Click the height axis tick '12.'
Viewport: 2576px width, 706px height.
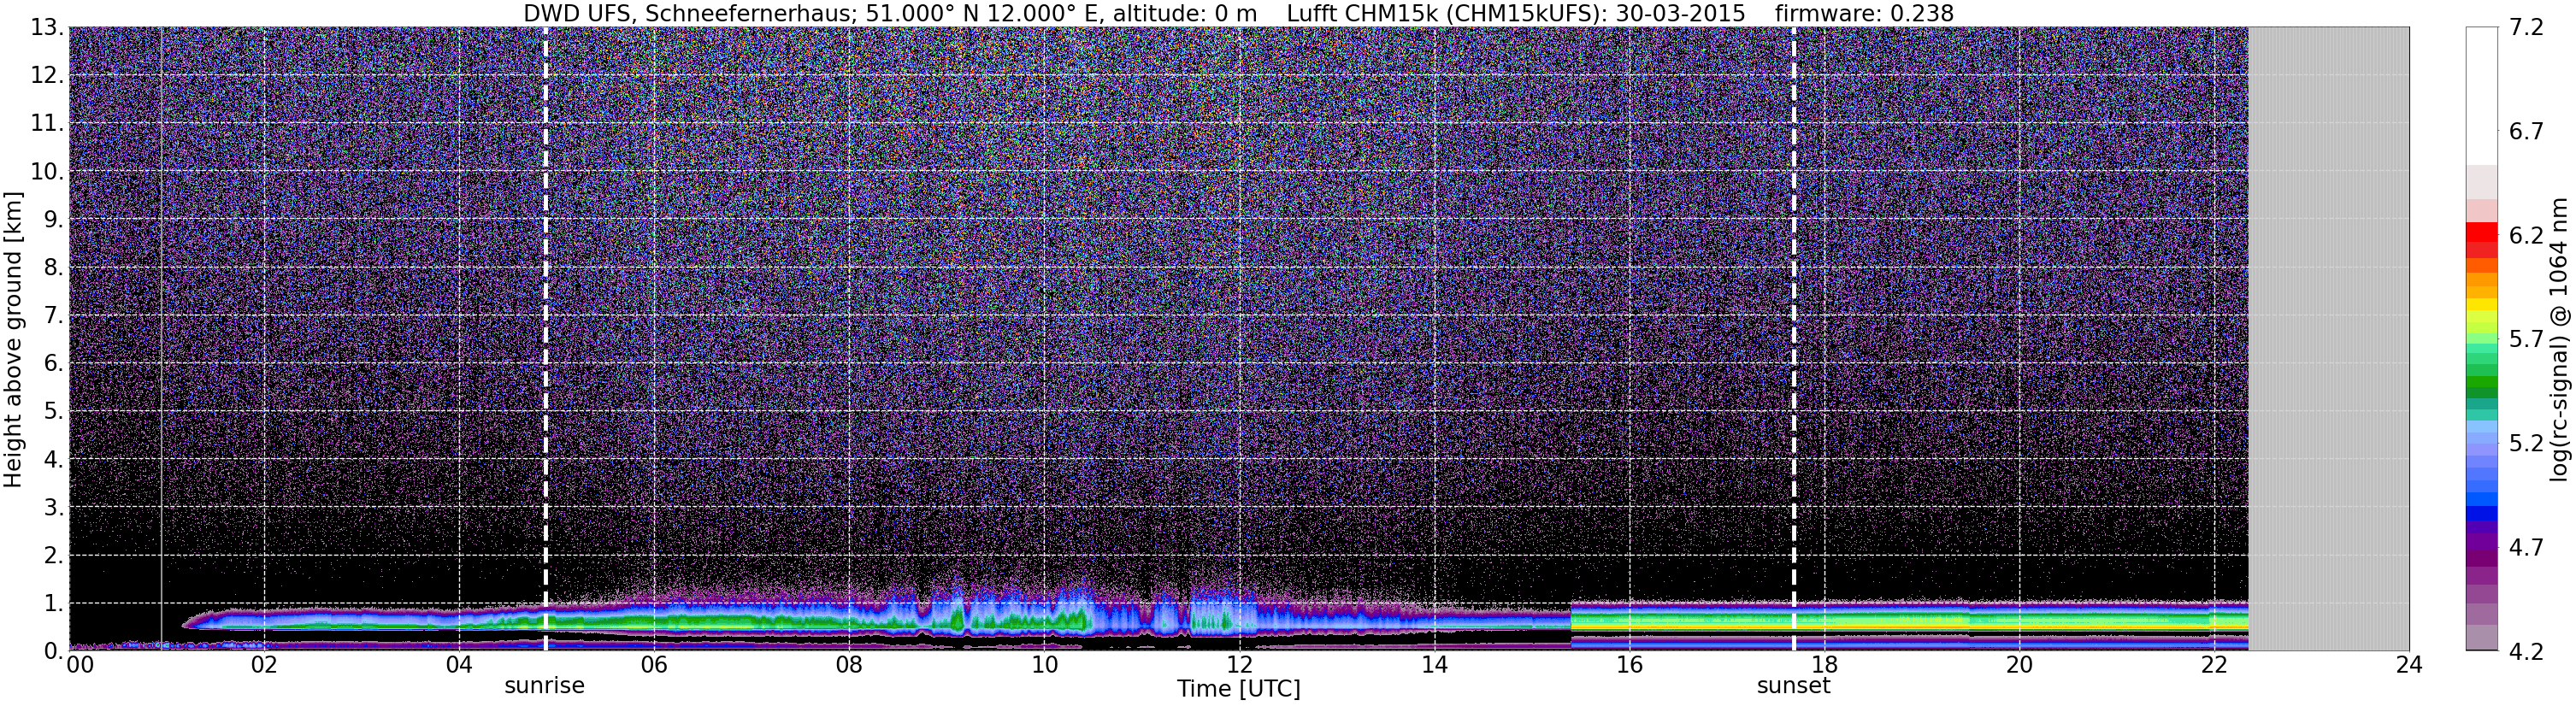[47, 76]
